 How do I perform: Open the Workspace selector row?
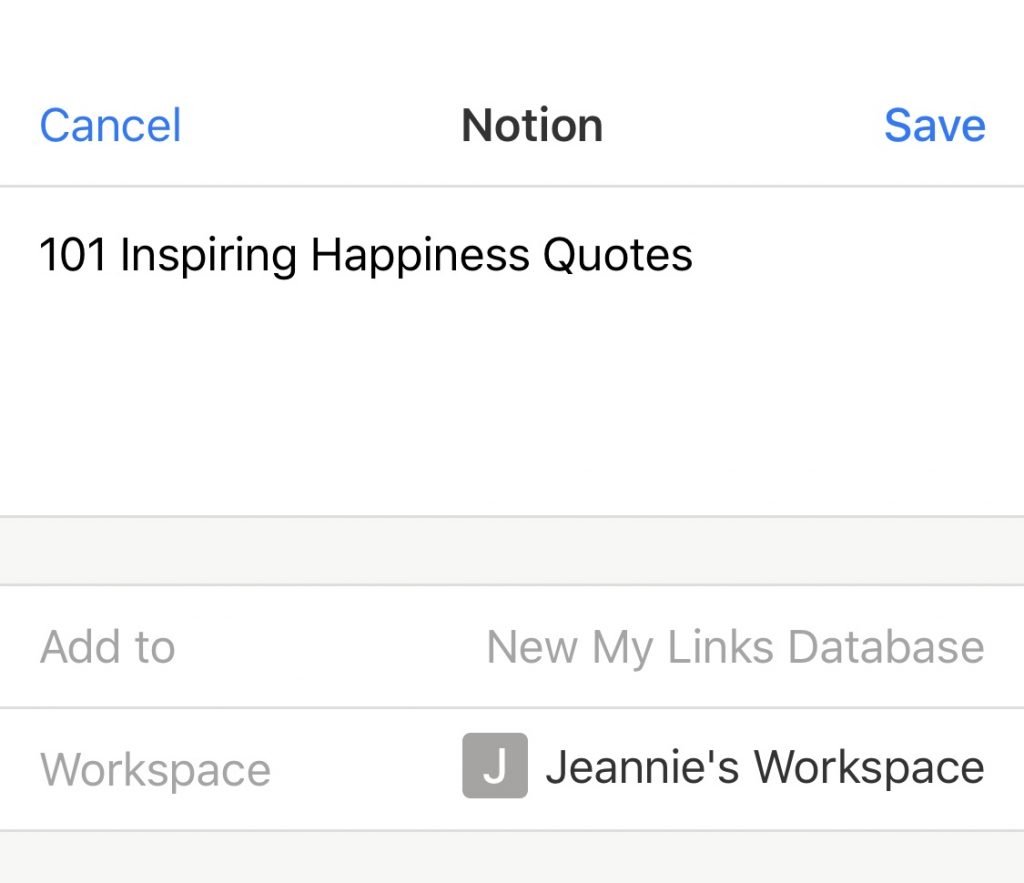point(512,768)
